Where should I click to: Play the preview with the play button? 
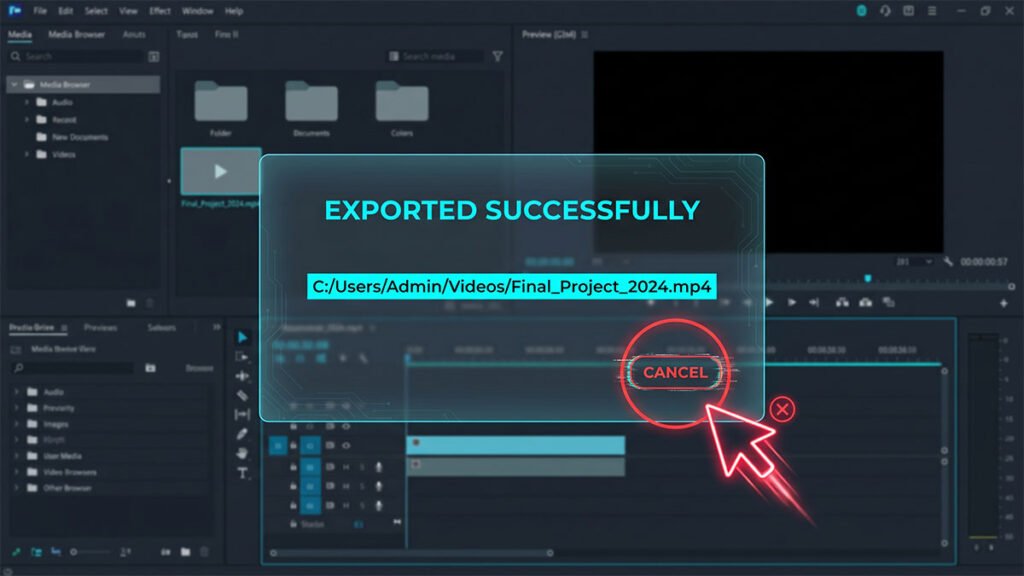tap(769, 302)
